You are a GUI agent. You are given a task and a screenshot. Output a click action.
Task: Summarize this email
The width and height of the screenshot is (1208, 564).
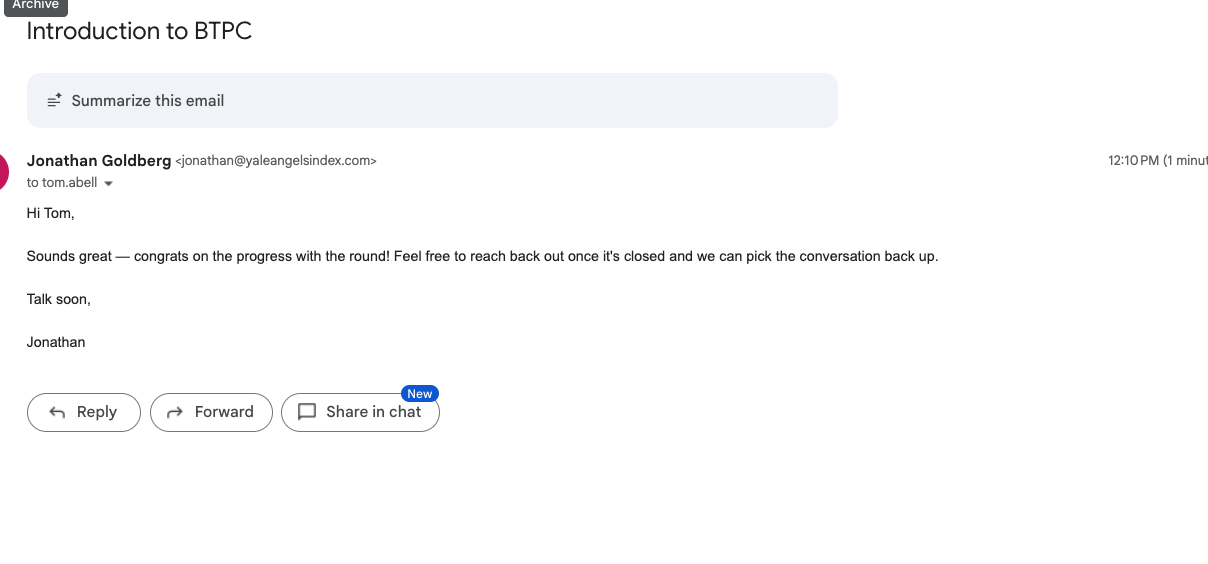(x=432, y=100)
